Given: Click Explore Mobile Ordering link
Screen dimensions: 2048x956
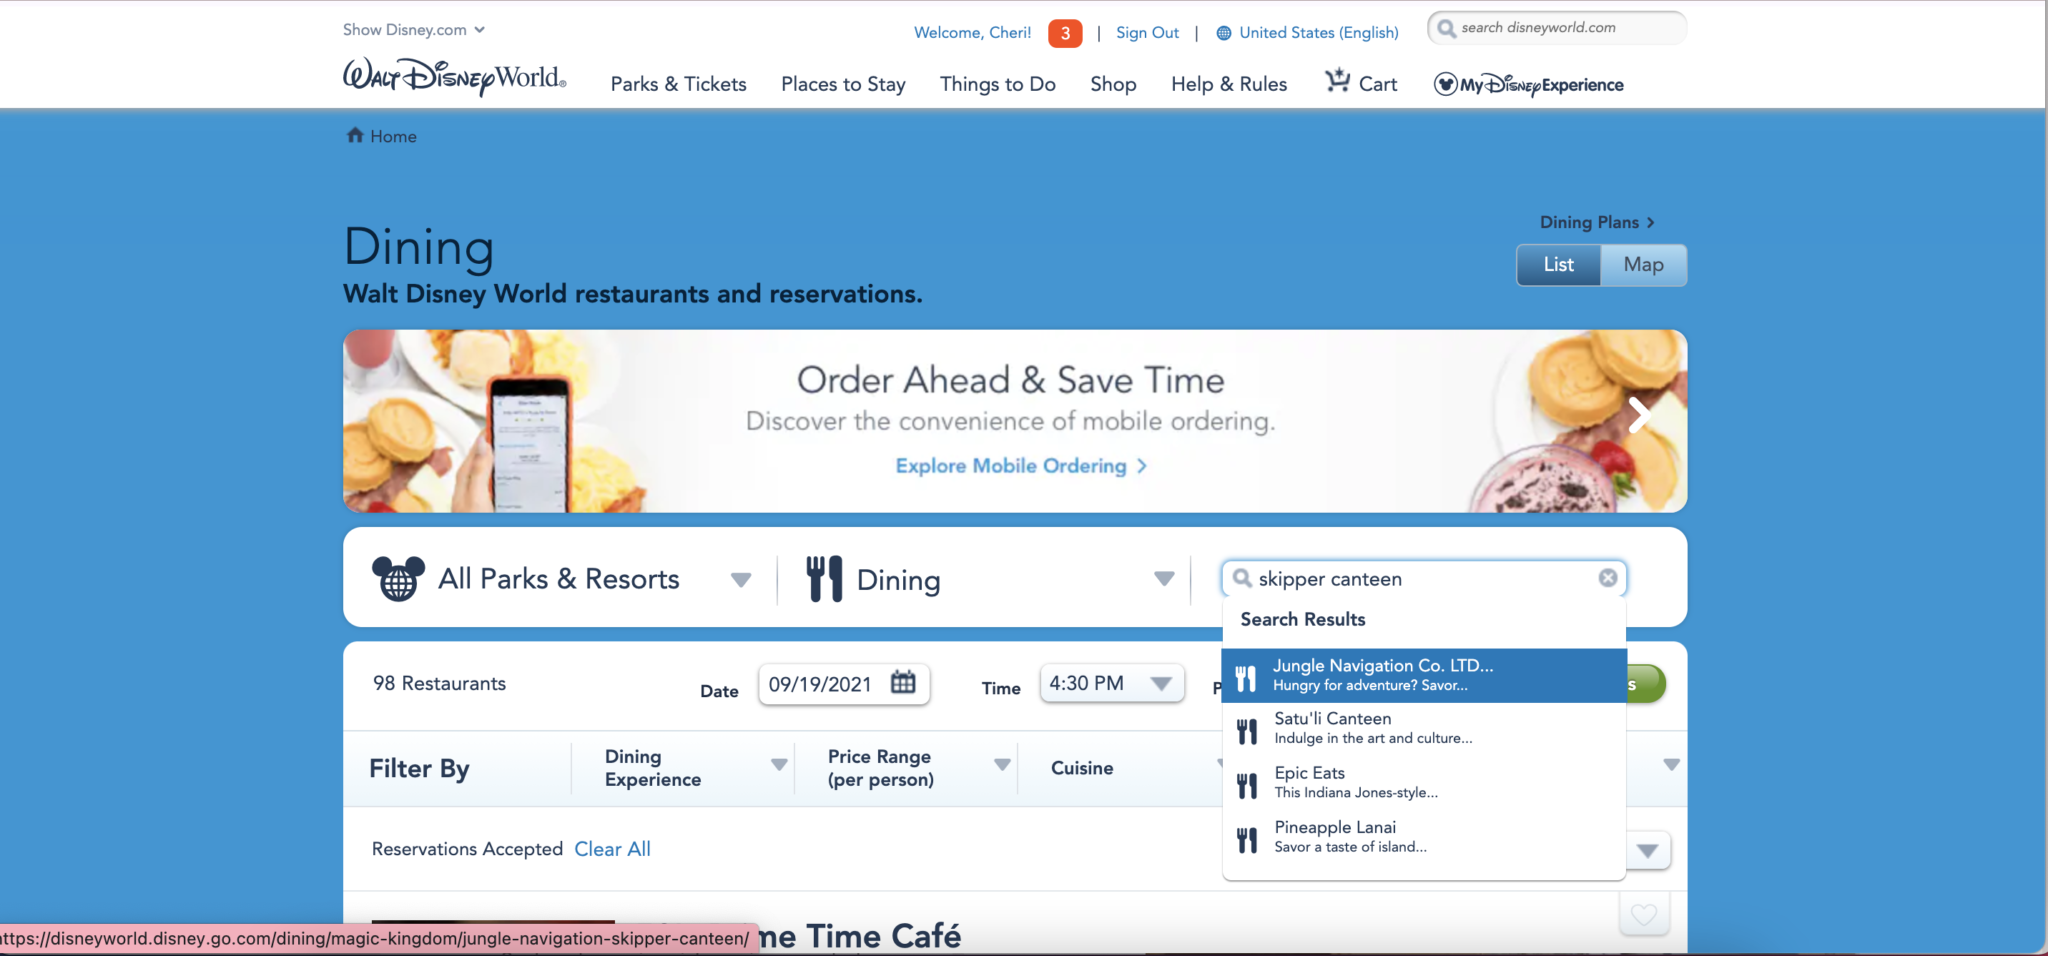Looking at the screenshot, I should (1021, 466).
